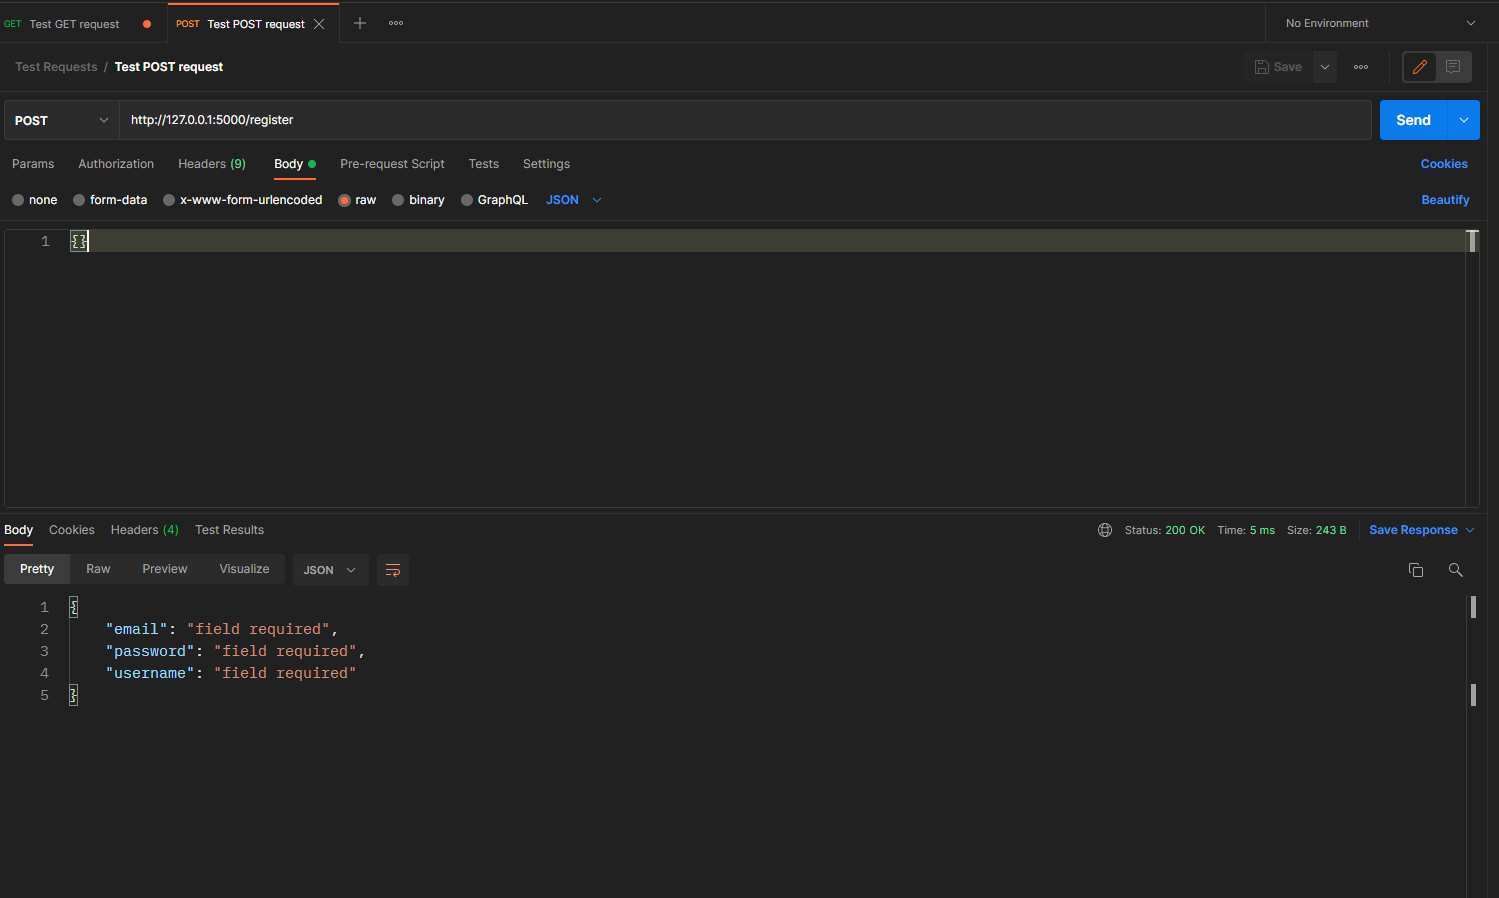Open a new request tab with plus icon
This screenshot has height=898, width=1499.
360,23
